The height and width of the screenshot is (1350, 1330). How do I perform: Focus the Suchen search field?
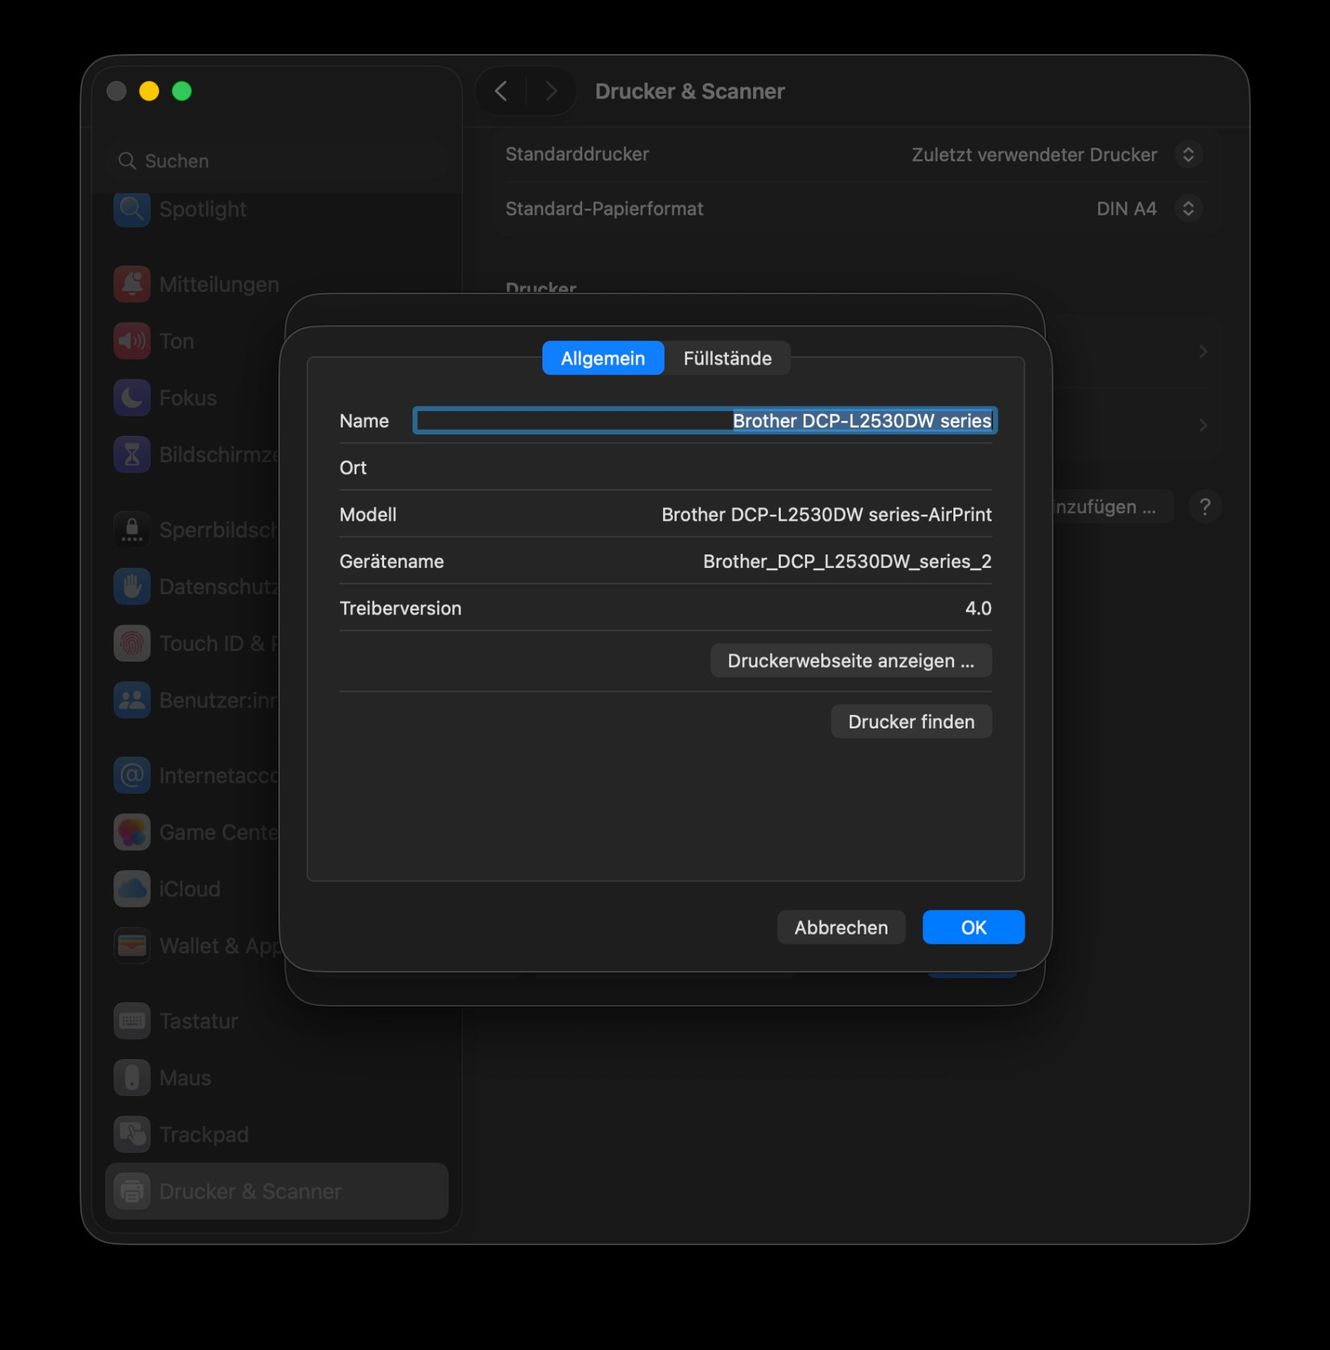277,161
